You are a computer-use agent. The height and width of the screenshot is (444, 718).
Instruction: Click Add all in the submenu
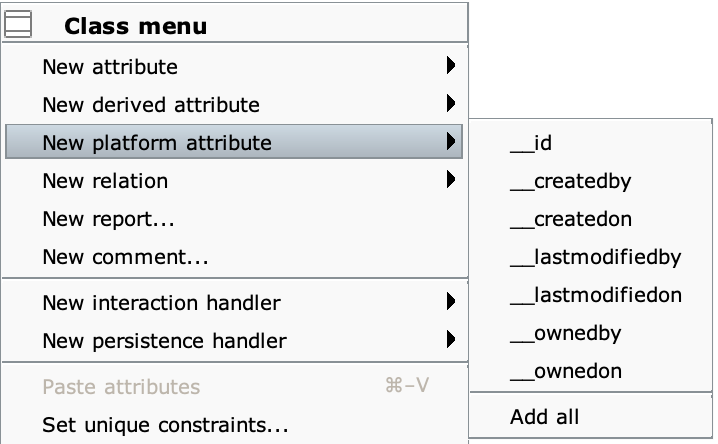[x=591, y=417]
